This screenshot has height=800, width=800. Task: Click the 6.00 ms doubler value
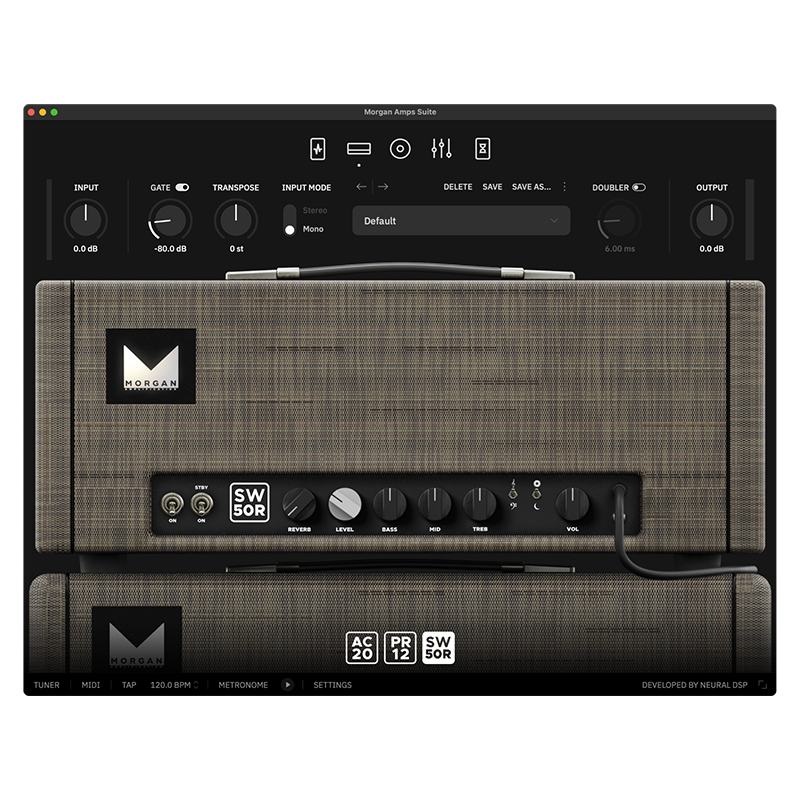(620, 248)
